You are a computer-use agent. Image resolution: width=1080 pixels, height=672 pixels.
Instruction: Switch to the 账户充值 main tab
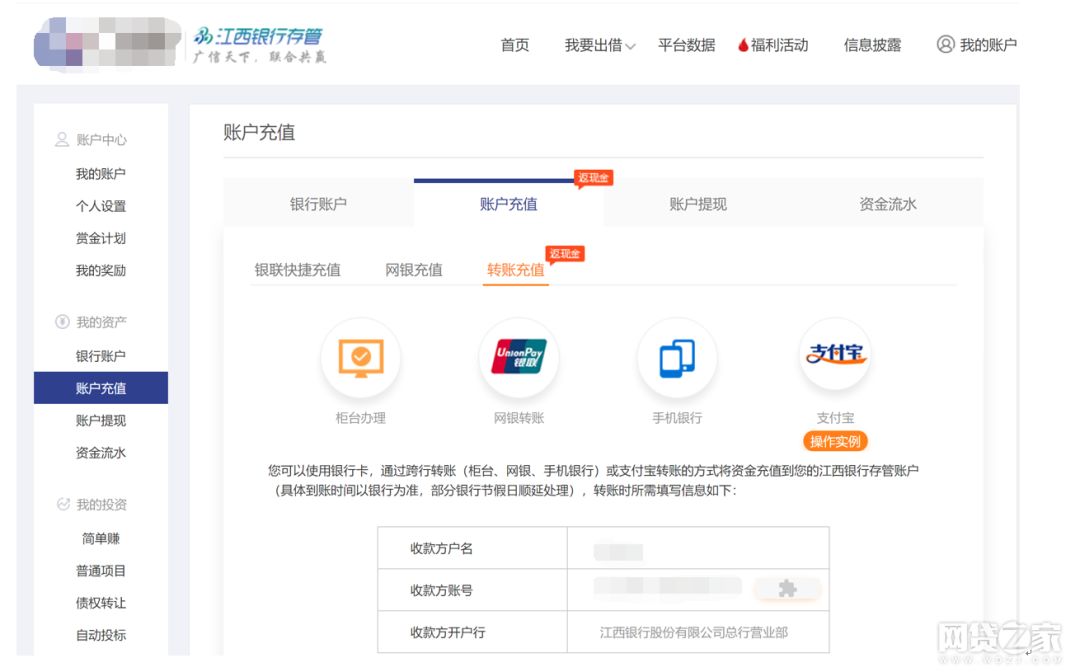tap(508, 204)
